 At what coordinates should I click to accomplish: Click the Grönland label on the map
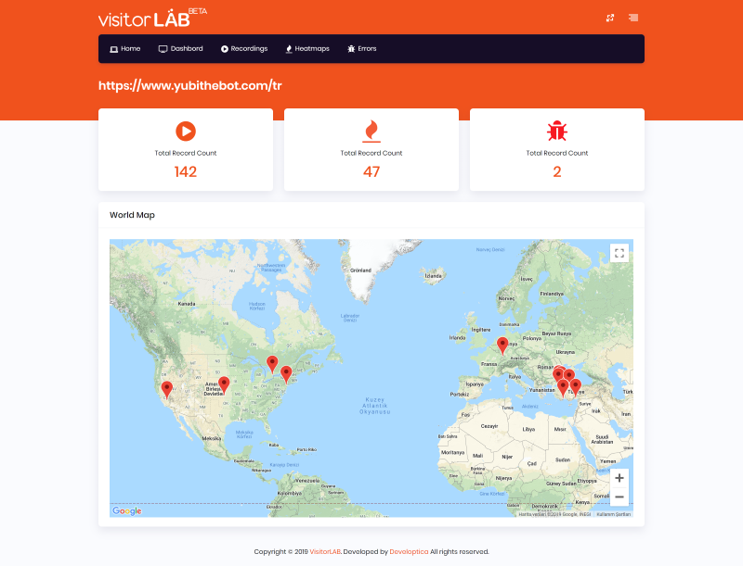pyautogui.click(x=361, y=270)
